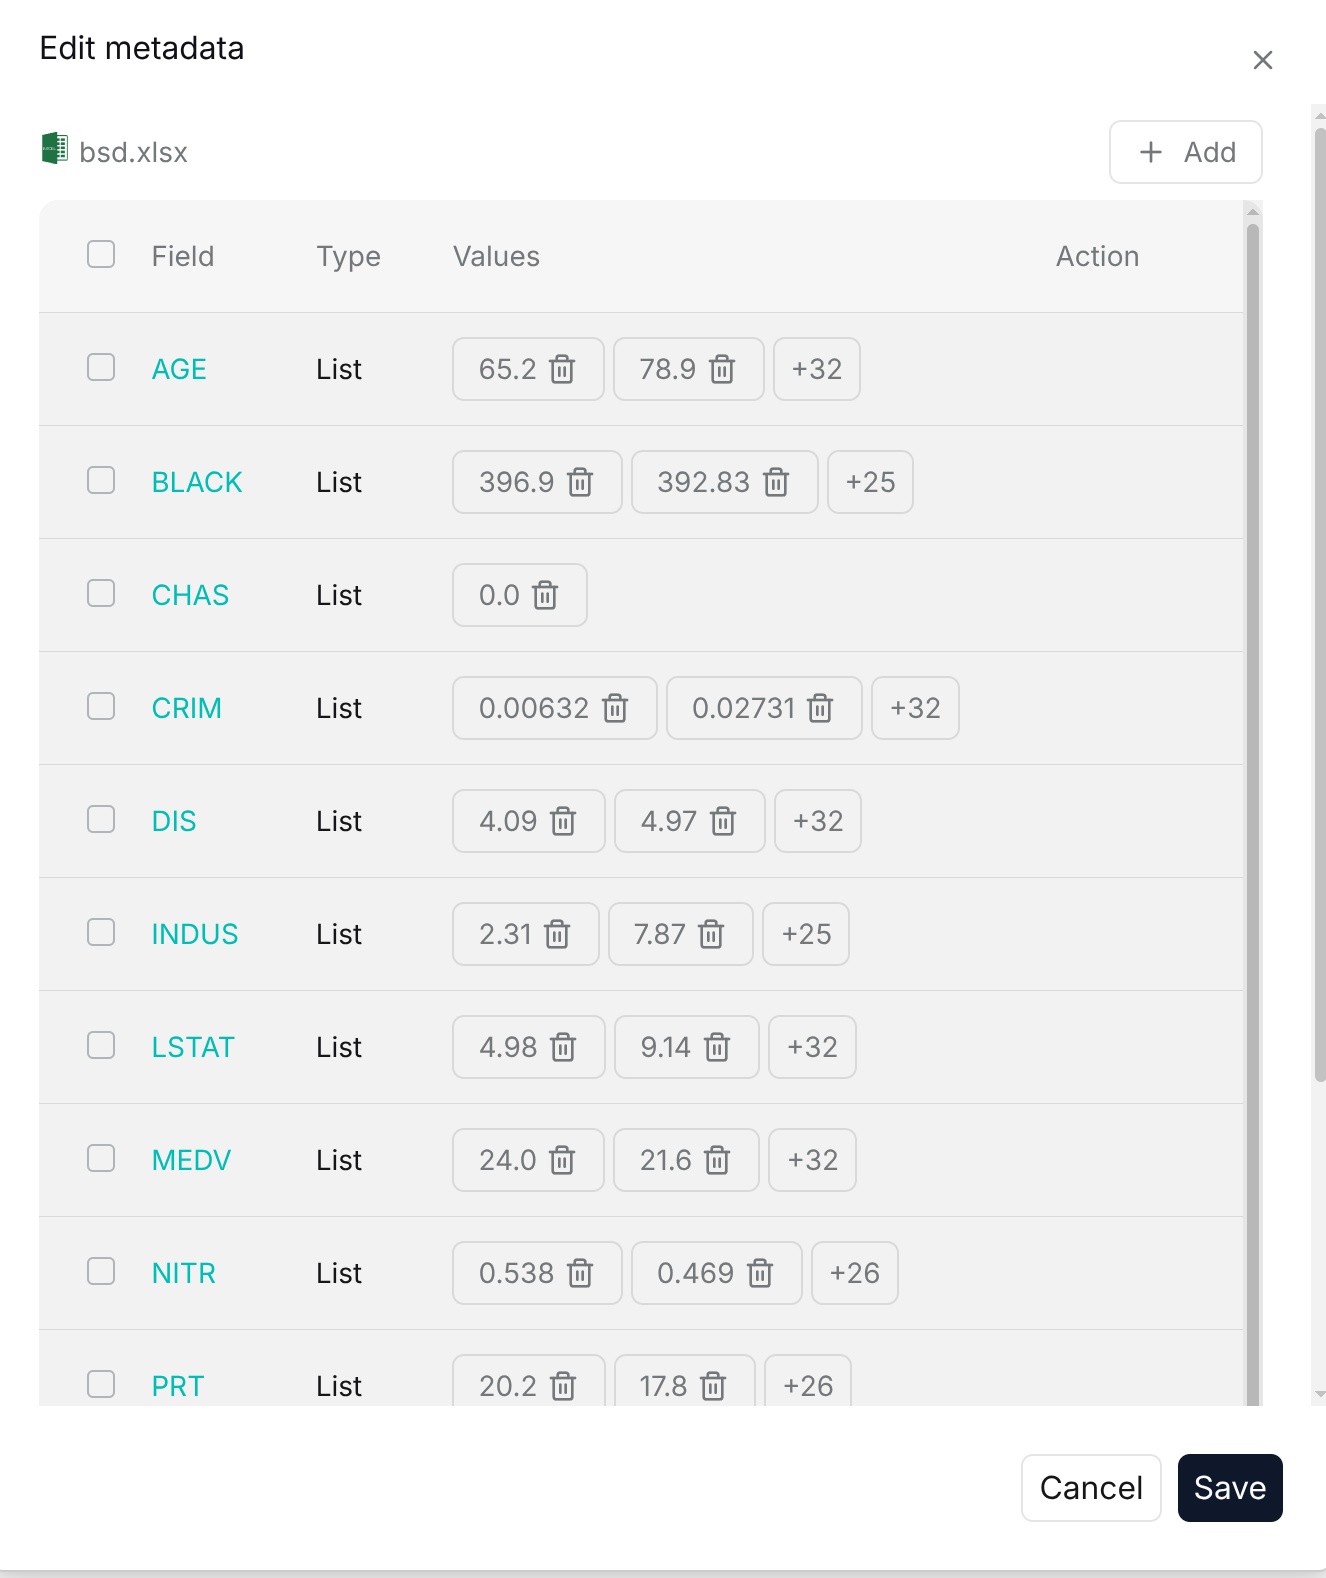
Task: Delete the 24.0 value from MEDV
Action: click(x=563, y=1160)
